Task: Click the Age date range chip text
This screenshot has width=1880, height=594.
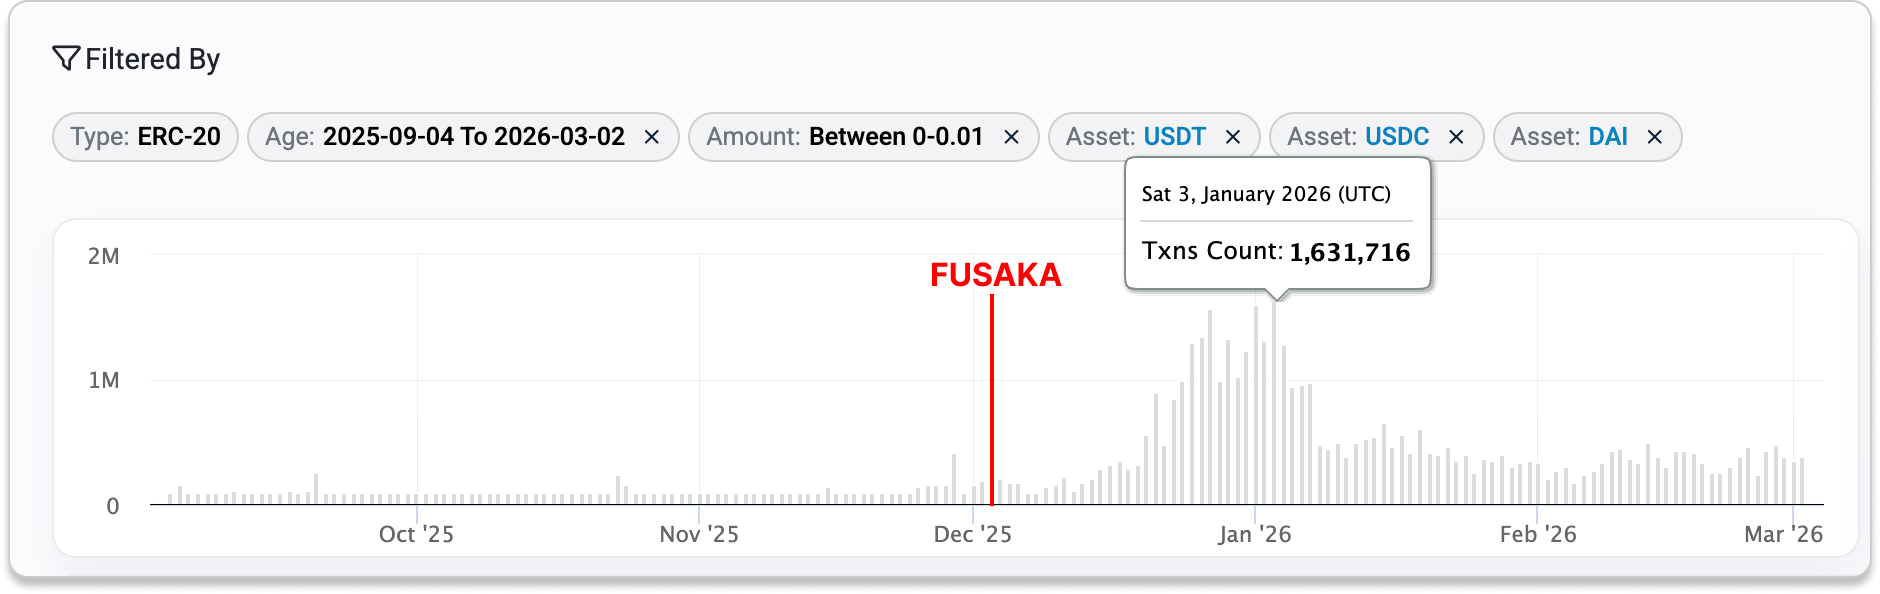Action: pos(445,137)
